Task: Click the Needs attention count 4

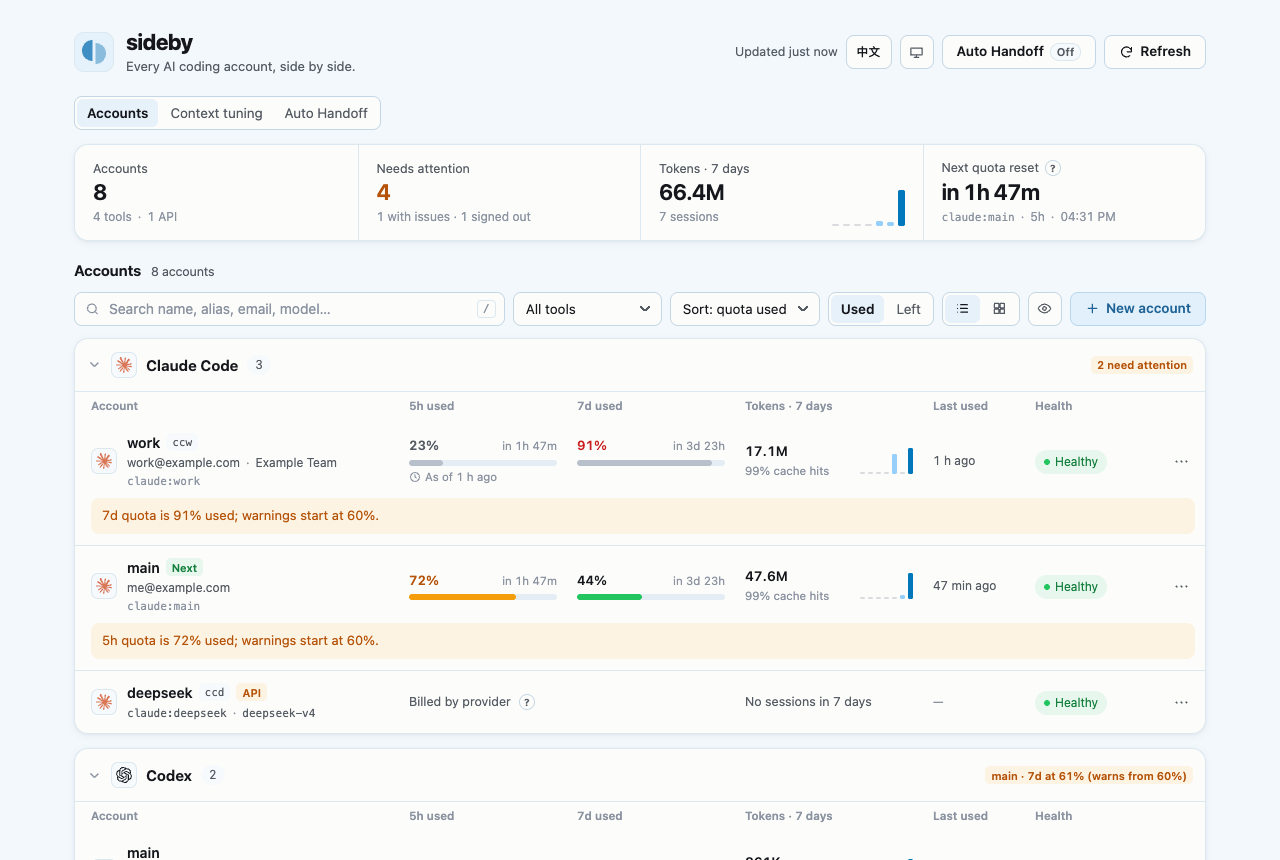Action: click(x=383, y=193)
